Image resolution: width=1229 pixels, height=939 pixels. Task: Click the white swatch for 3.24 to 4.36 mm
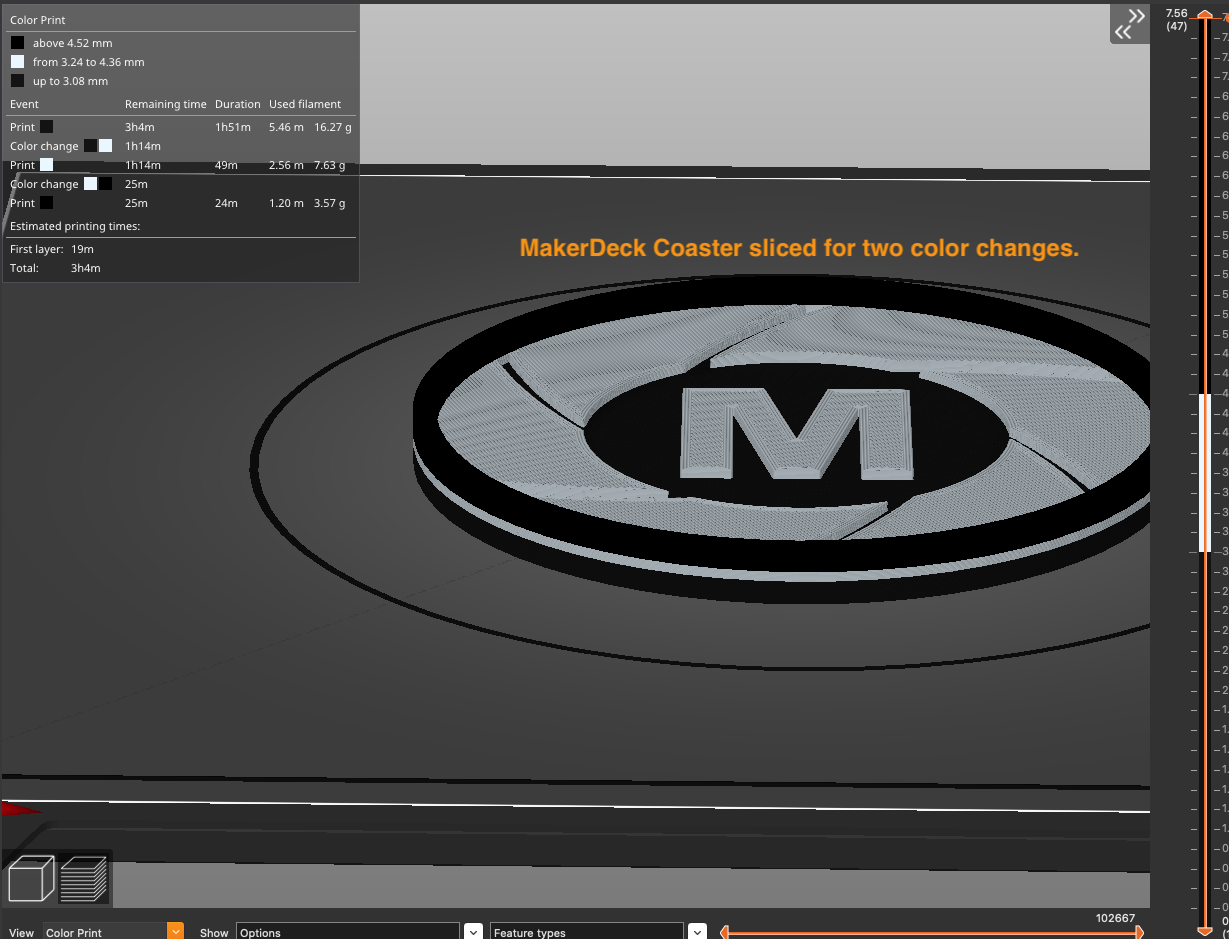tap(17, 62)
